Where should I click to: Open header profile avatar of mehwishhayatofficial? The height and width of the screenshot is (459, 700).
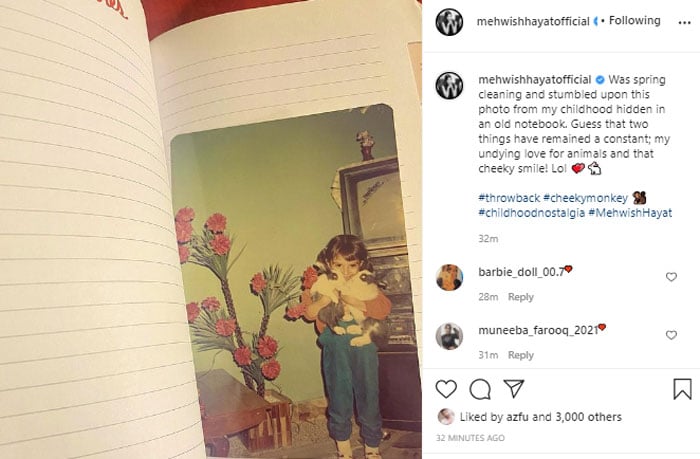(450, 21)
